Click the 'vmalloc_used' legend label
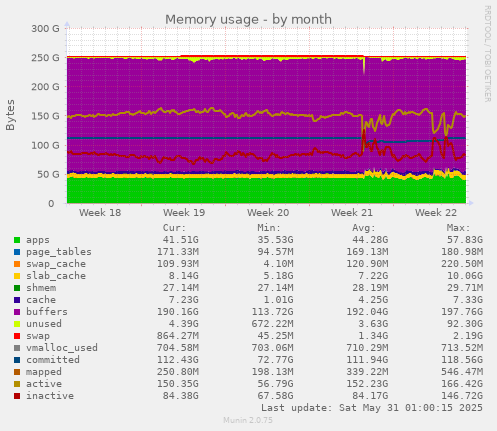The height and width of the screenshot is (431, 497). (x=62, y=348)
